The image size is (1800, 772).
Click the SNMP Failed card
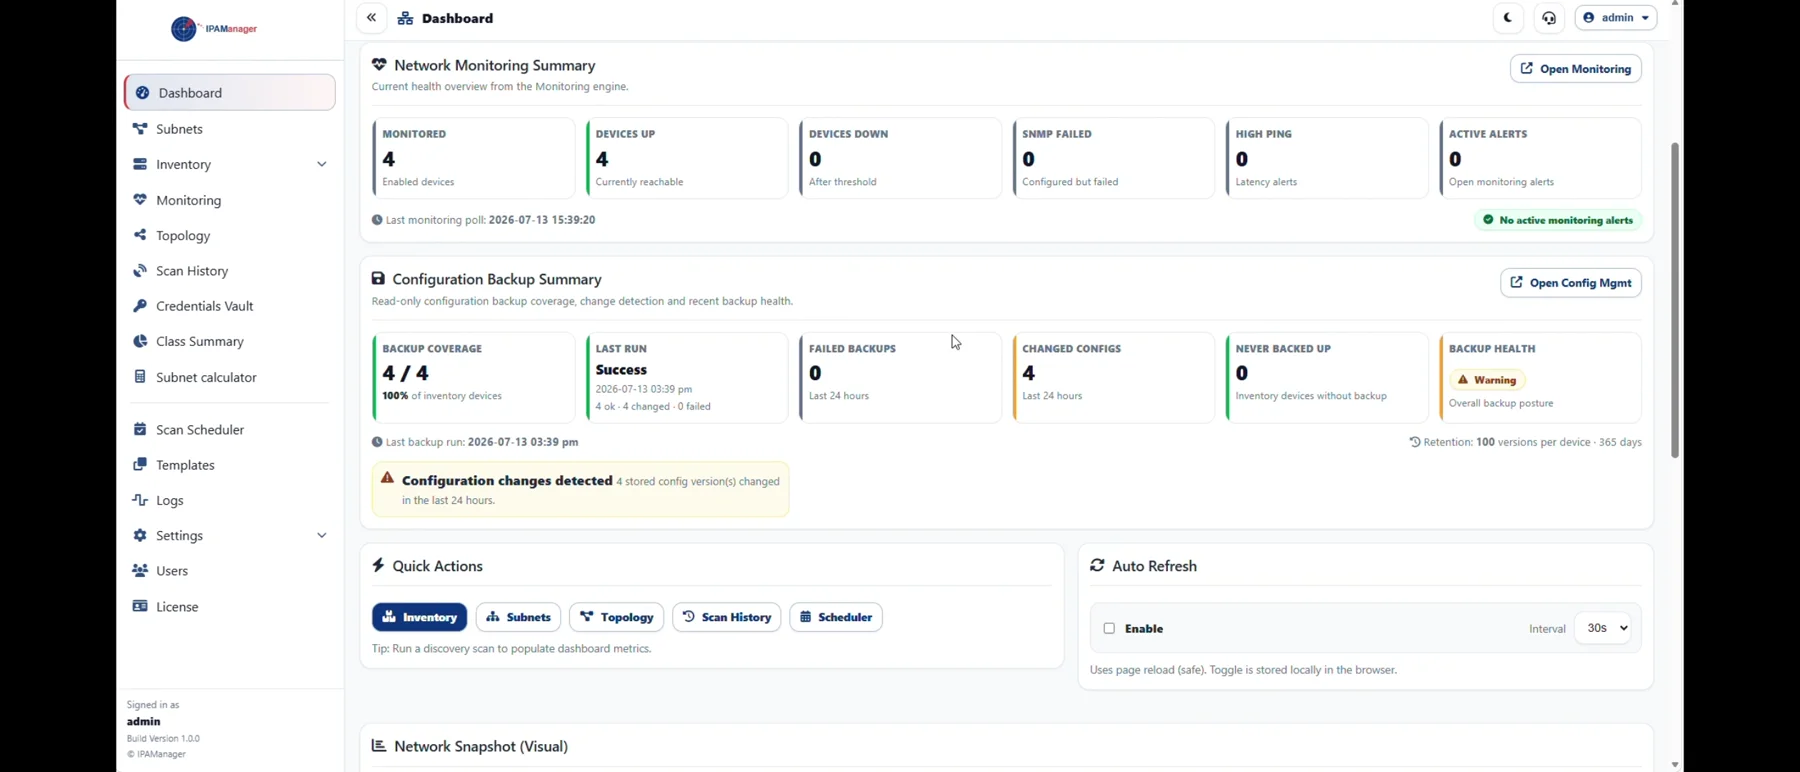pyautogui.click(x=1113, y=158)
